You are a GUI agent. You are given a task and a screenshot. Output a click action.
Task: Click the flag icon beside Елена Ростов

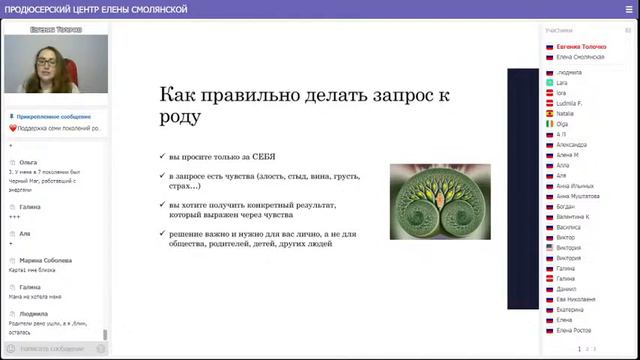[550, 331]
